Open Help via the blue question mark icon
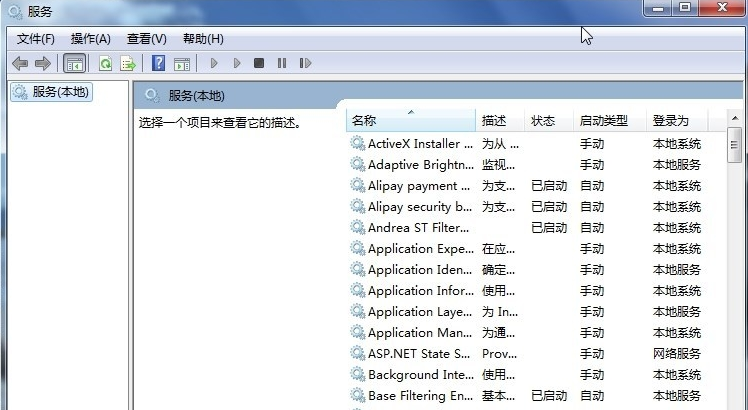The height and width of the screenshot is (410, 748). point(158,63)
